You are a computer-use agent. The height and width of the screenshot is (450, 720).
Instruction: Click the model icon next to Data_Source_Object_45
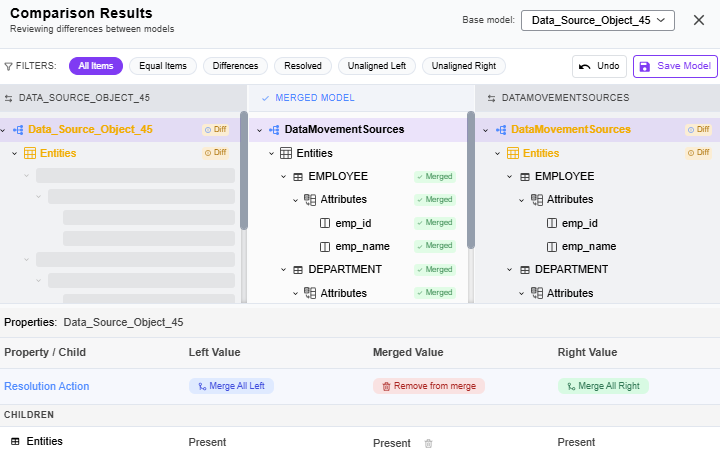[18, 130]
